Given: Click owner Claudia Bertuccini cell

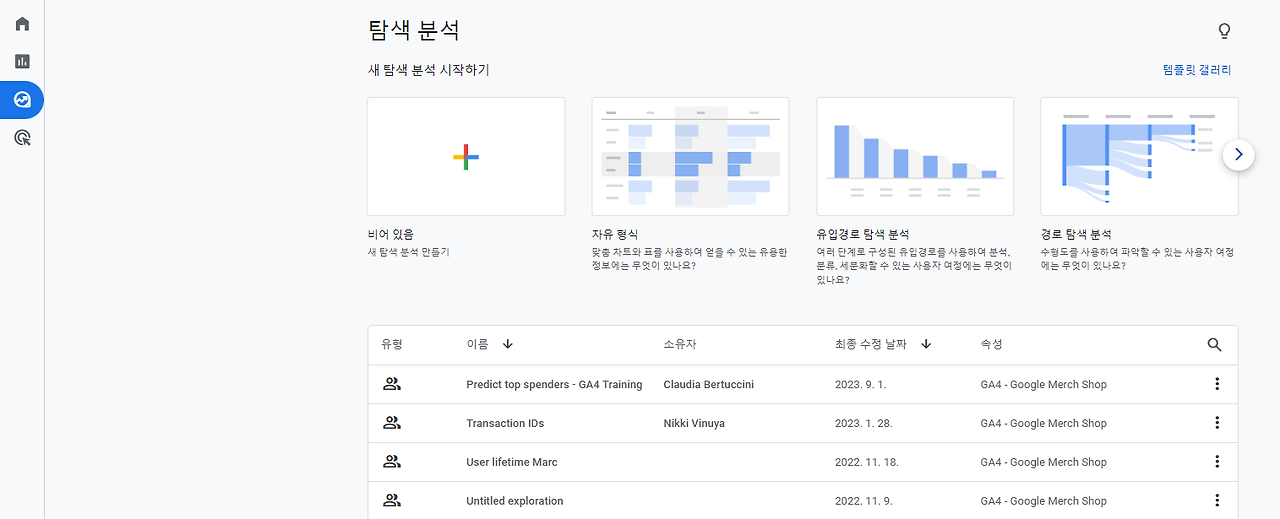Looking at the screenshot, I should 708,384.
